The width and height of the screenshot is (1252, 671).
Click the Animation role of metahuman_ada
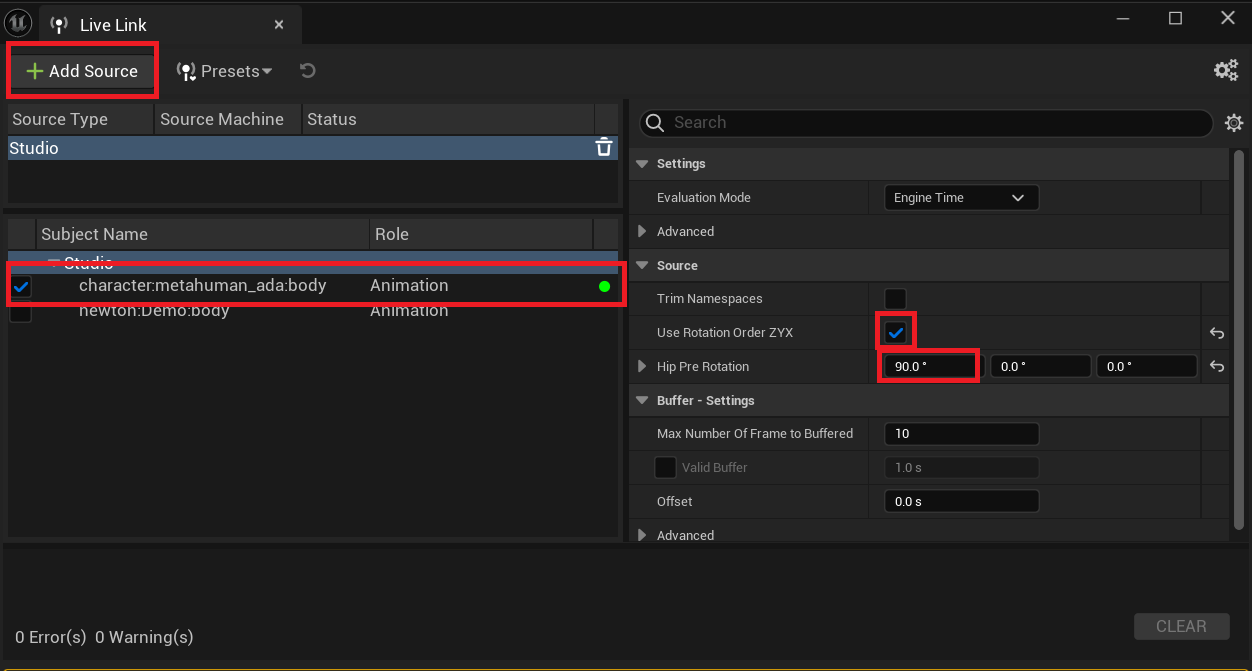tap(409, 286)
